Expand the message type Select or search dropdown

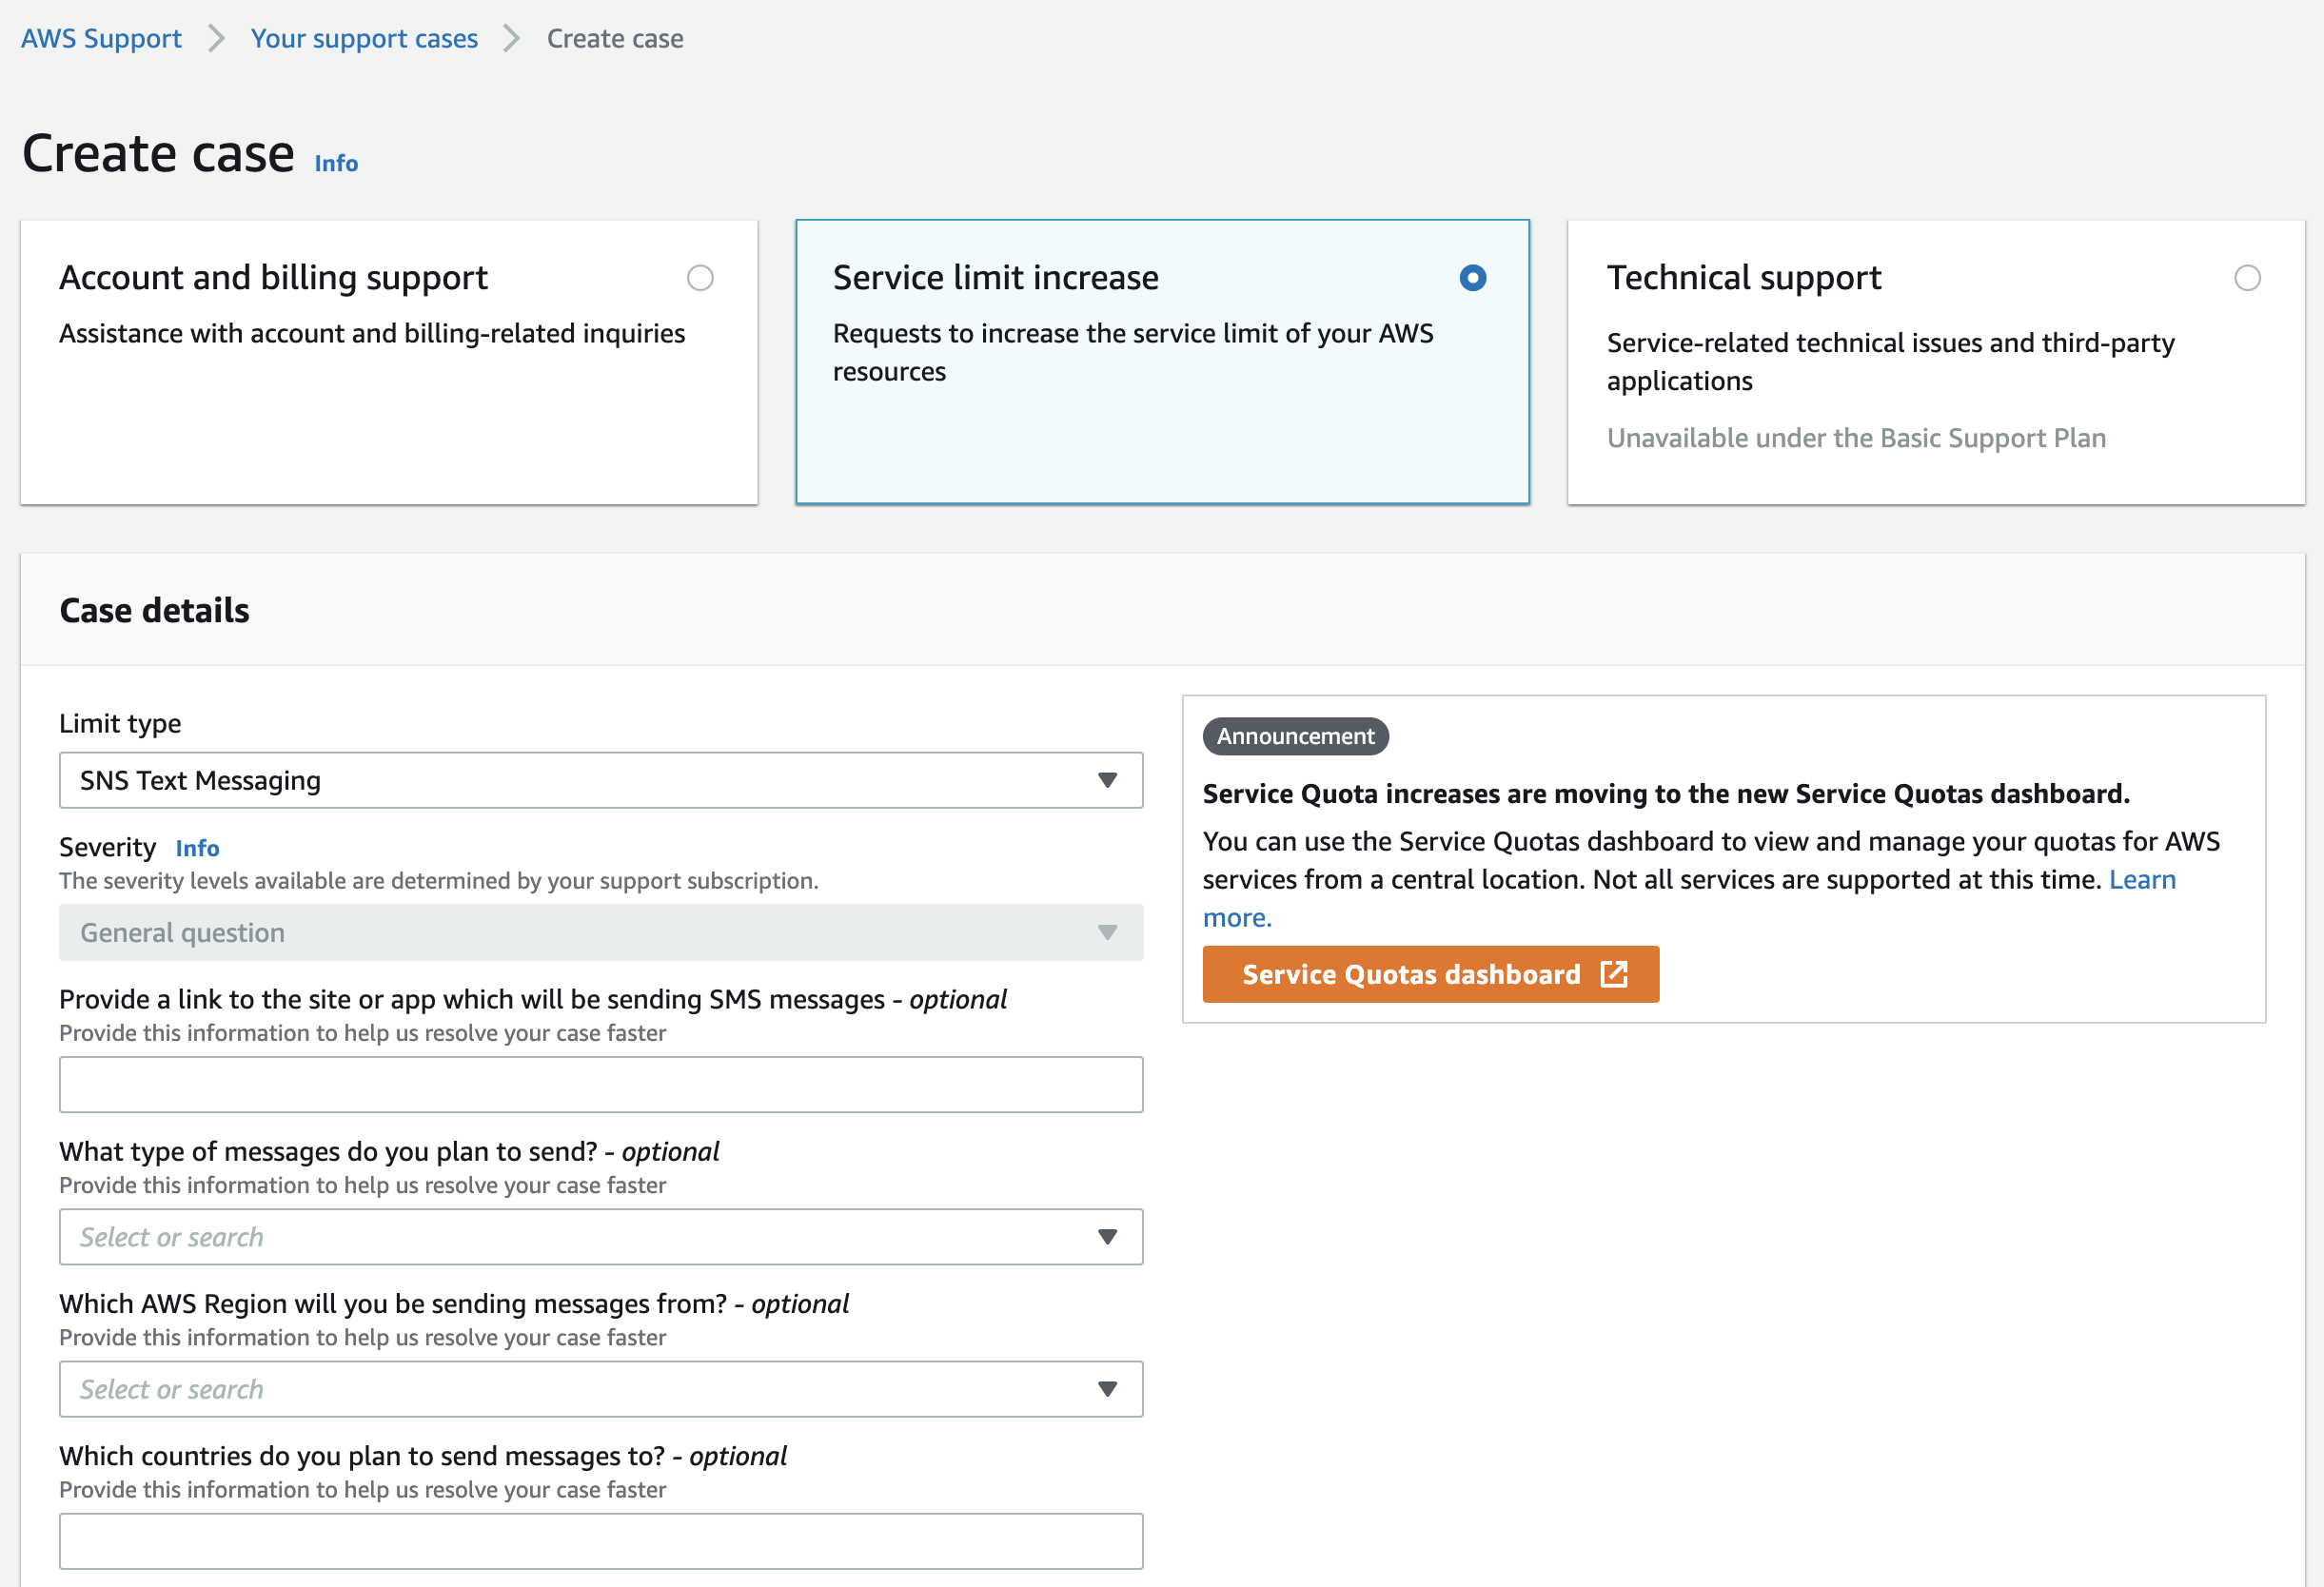click(600, 1237)
